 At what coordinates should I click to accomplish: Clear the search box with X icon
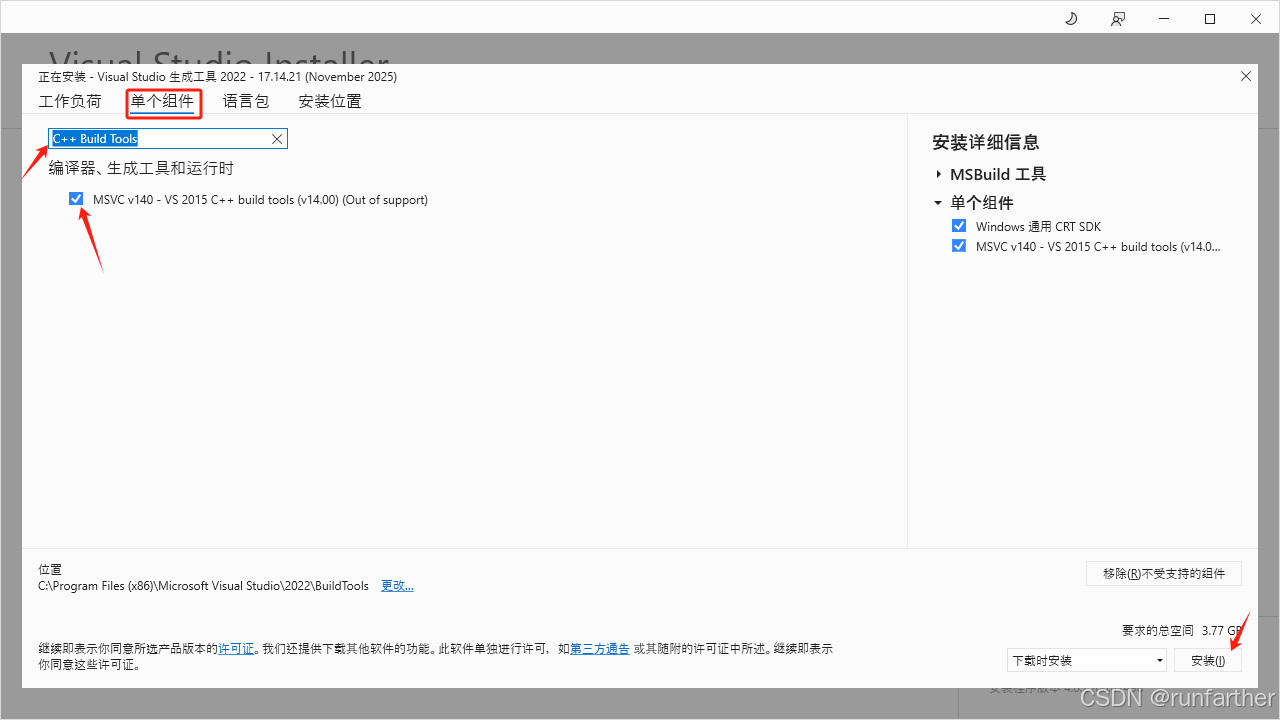(x=277, y=139)
